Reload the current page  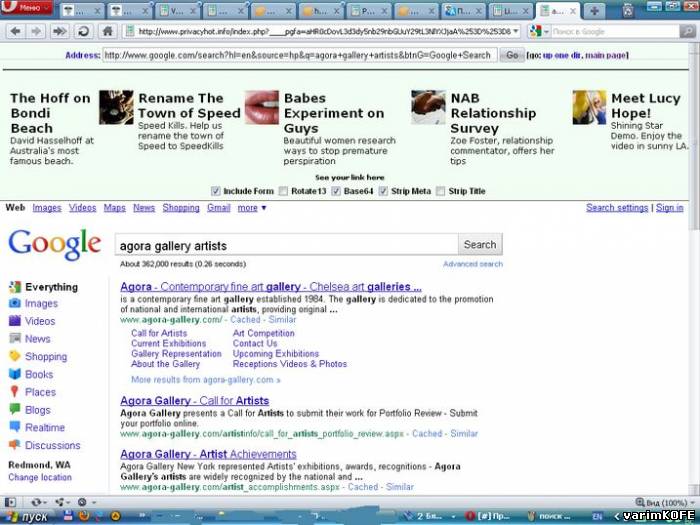click(x=83, y=31)
